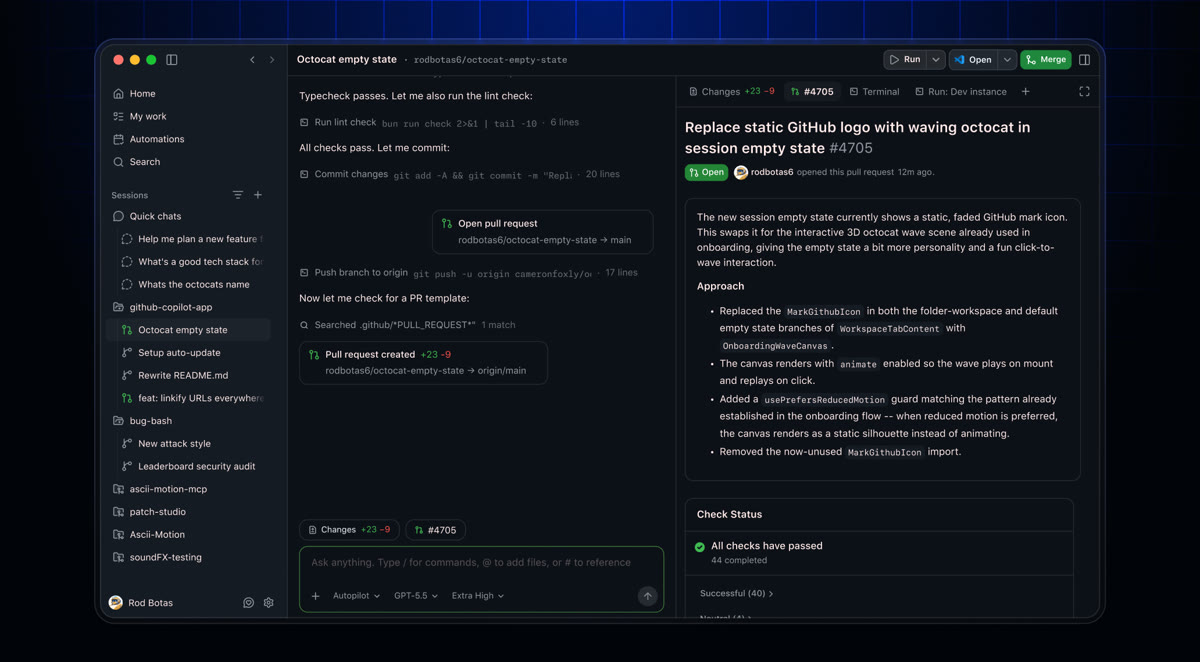This screenshot has height=662, width=1200.
Task: Click the #4705 chip above the input
Action: tap(436, 530)
